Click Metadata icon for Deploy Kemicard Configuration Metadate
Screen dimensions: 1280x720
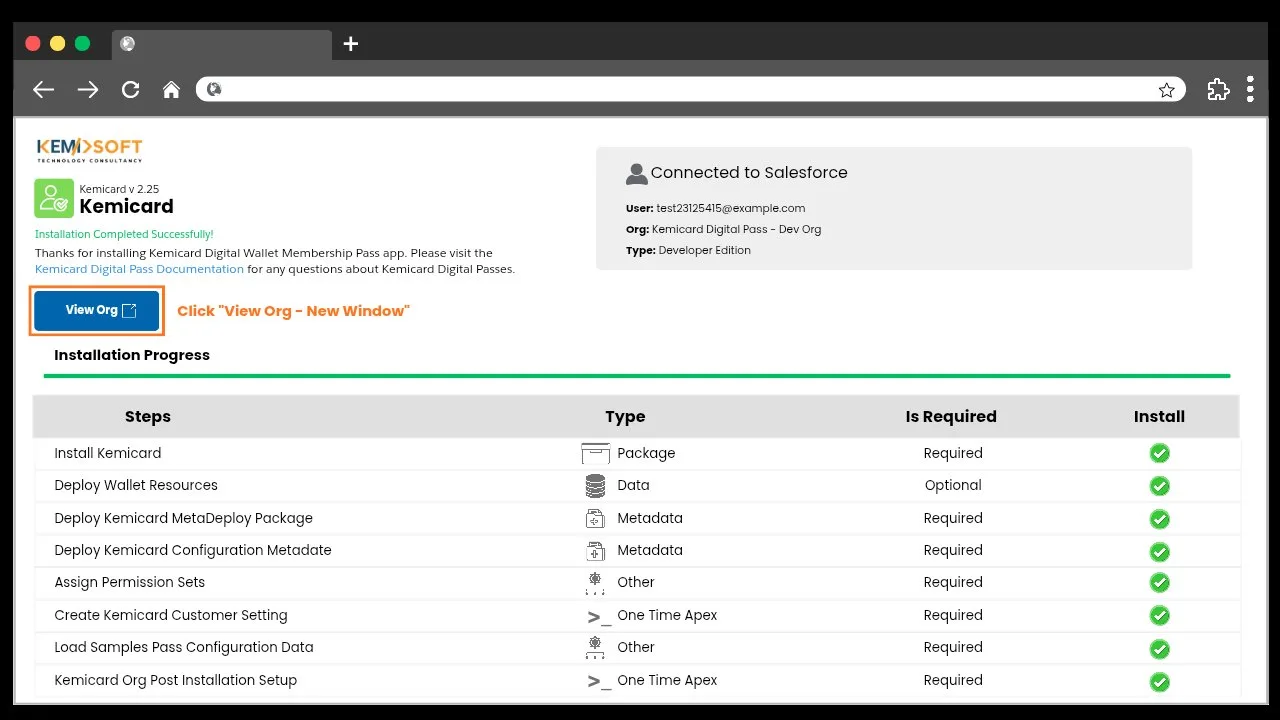tap(595, 551)
